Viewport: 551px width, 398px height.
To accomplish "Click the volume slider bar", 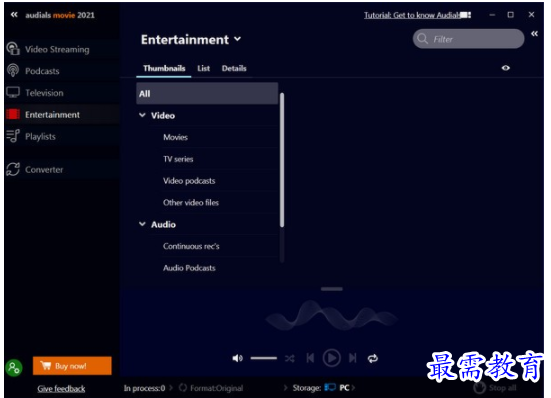I will pyautogui.click(x=264, y=358).
